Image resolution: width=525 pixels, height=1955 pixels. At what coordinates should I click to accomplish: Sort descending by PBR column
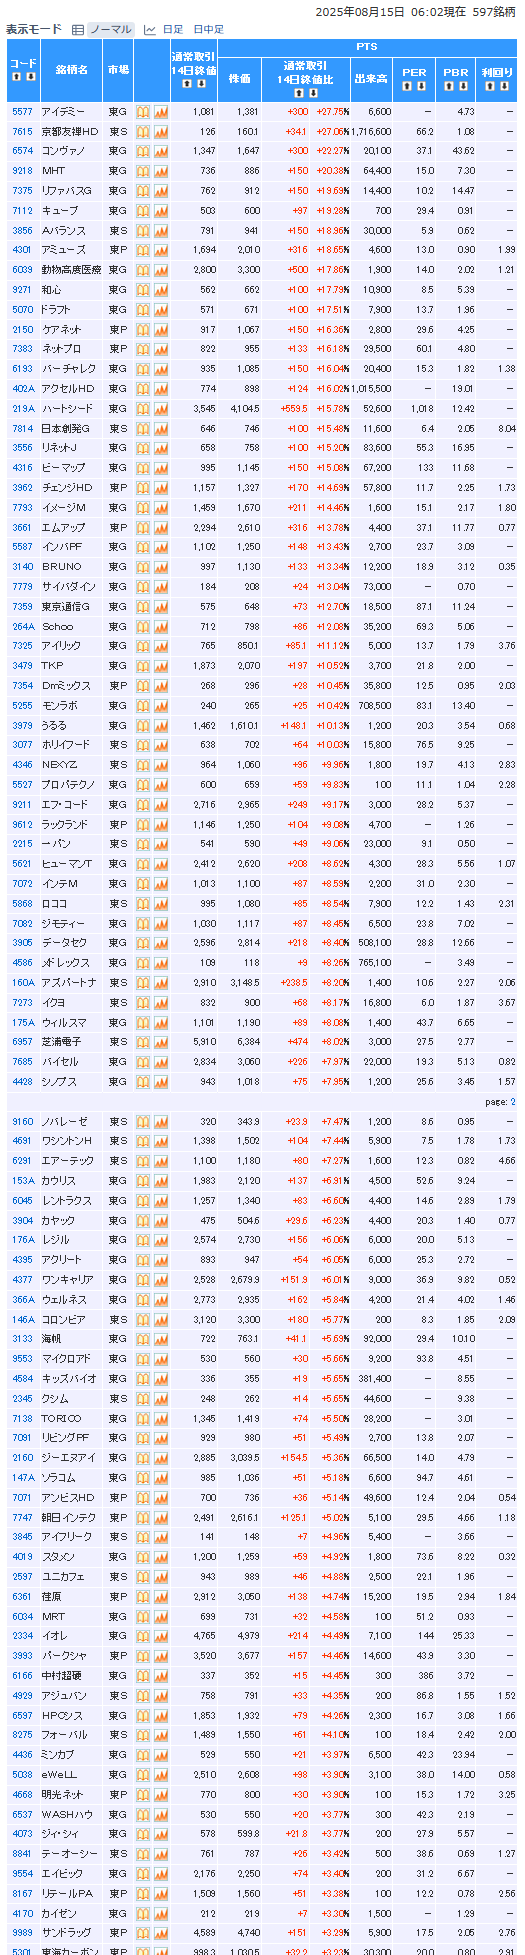462,87
